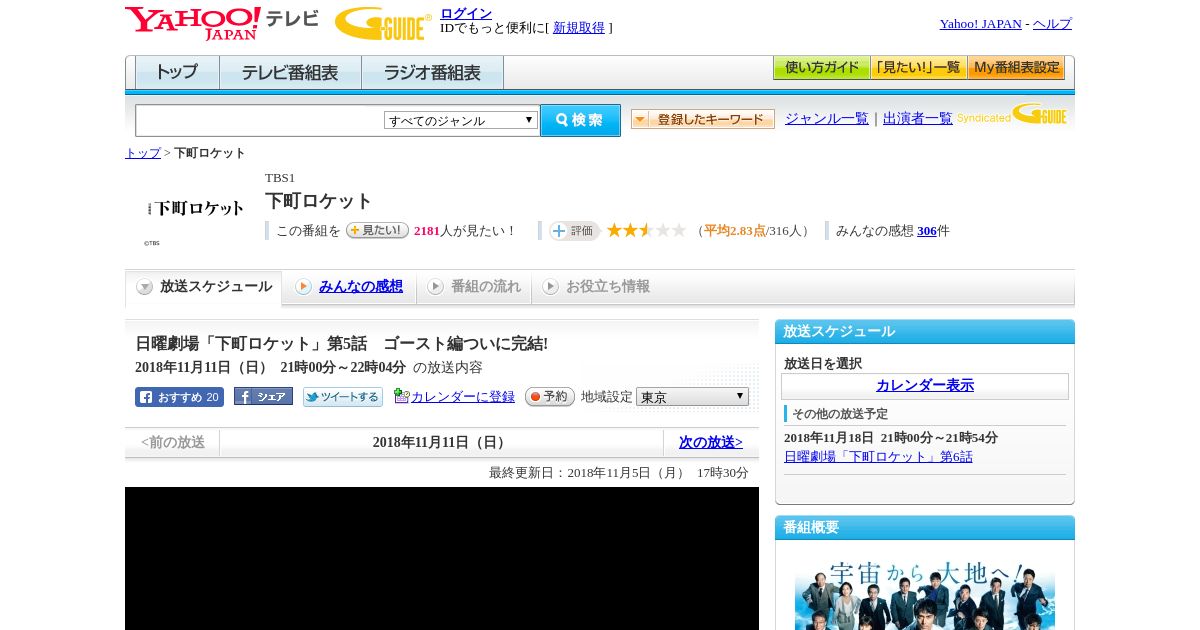Click the episode title 第5話 heading
The image size is (1200, 630).
click(341, 344)
